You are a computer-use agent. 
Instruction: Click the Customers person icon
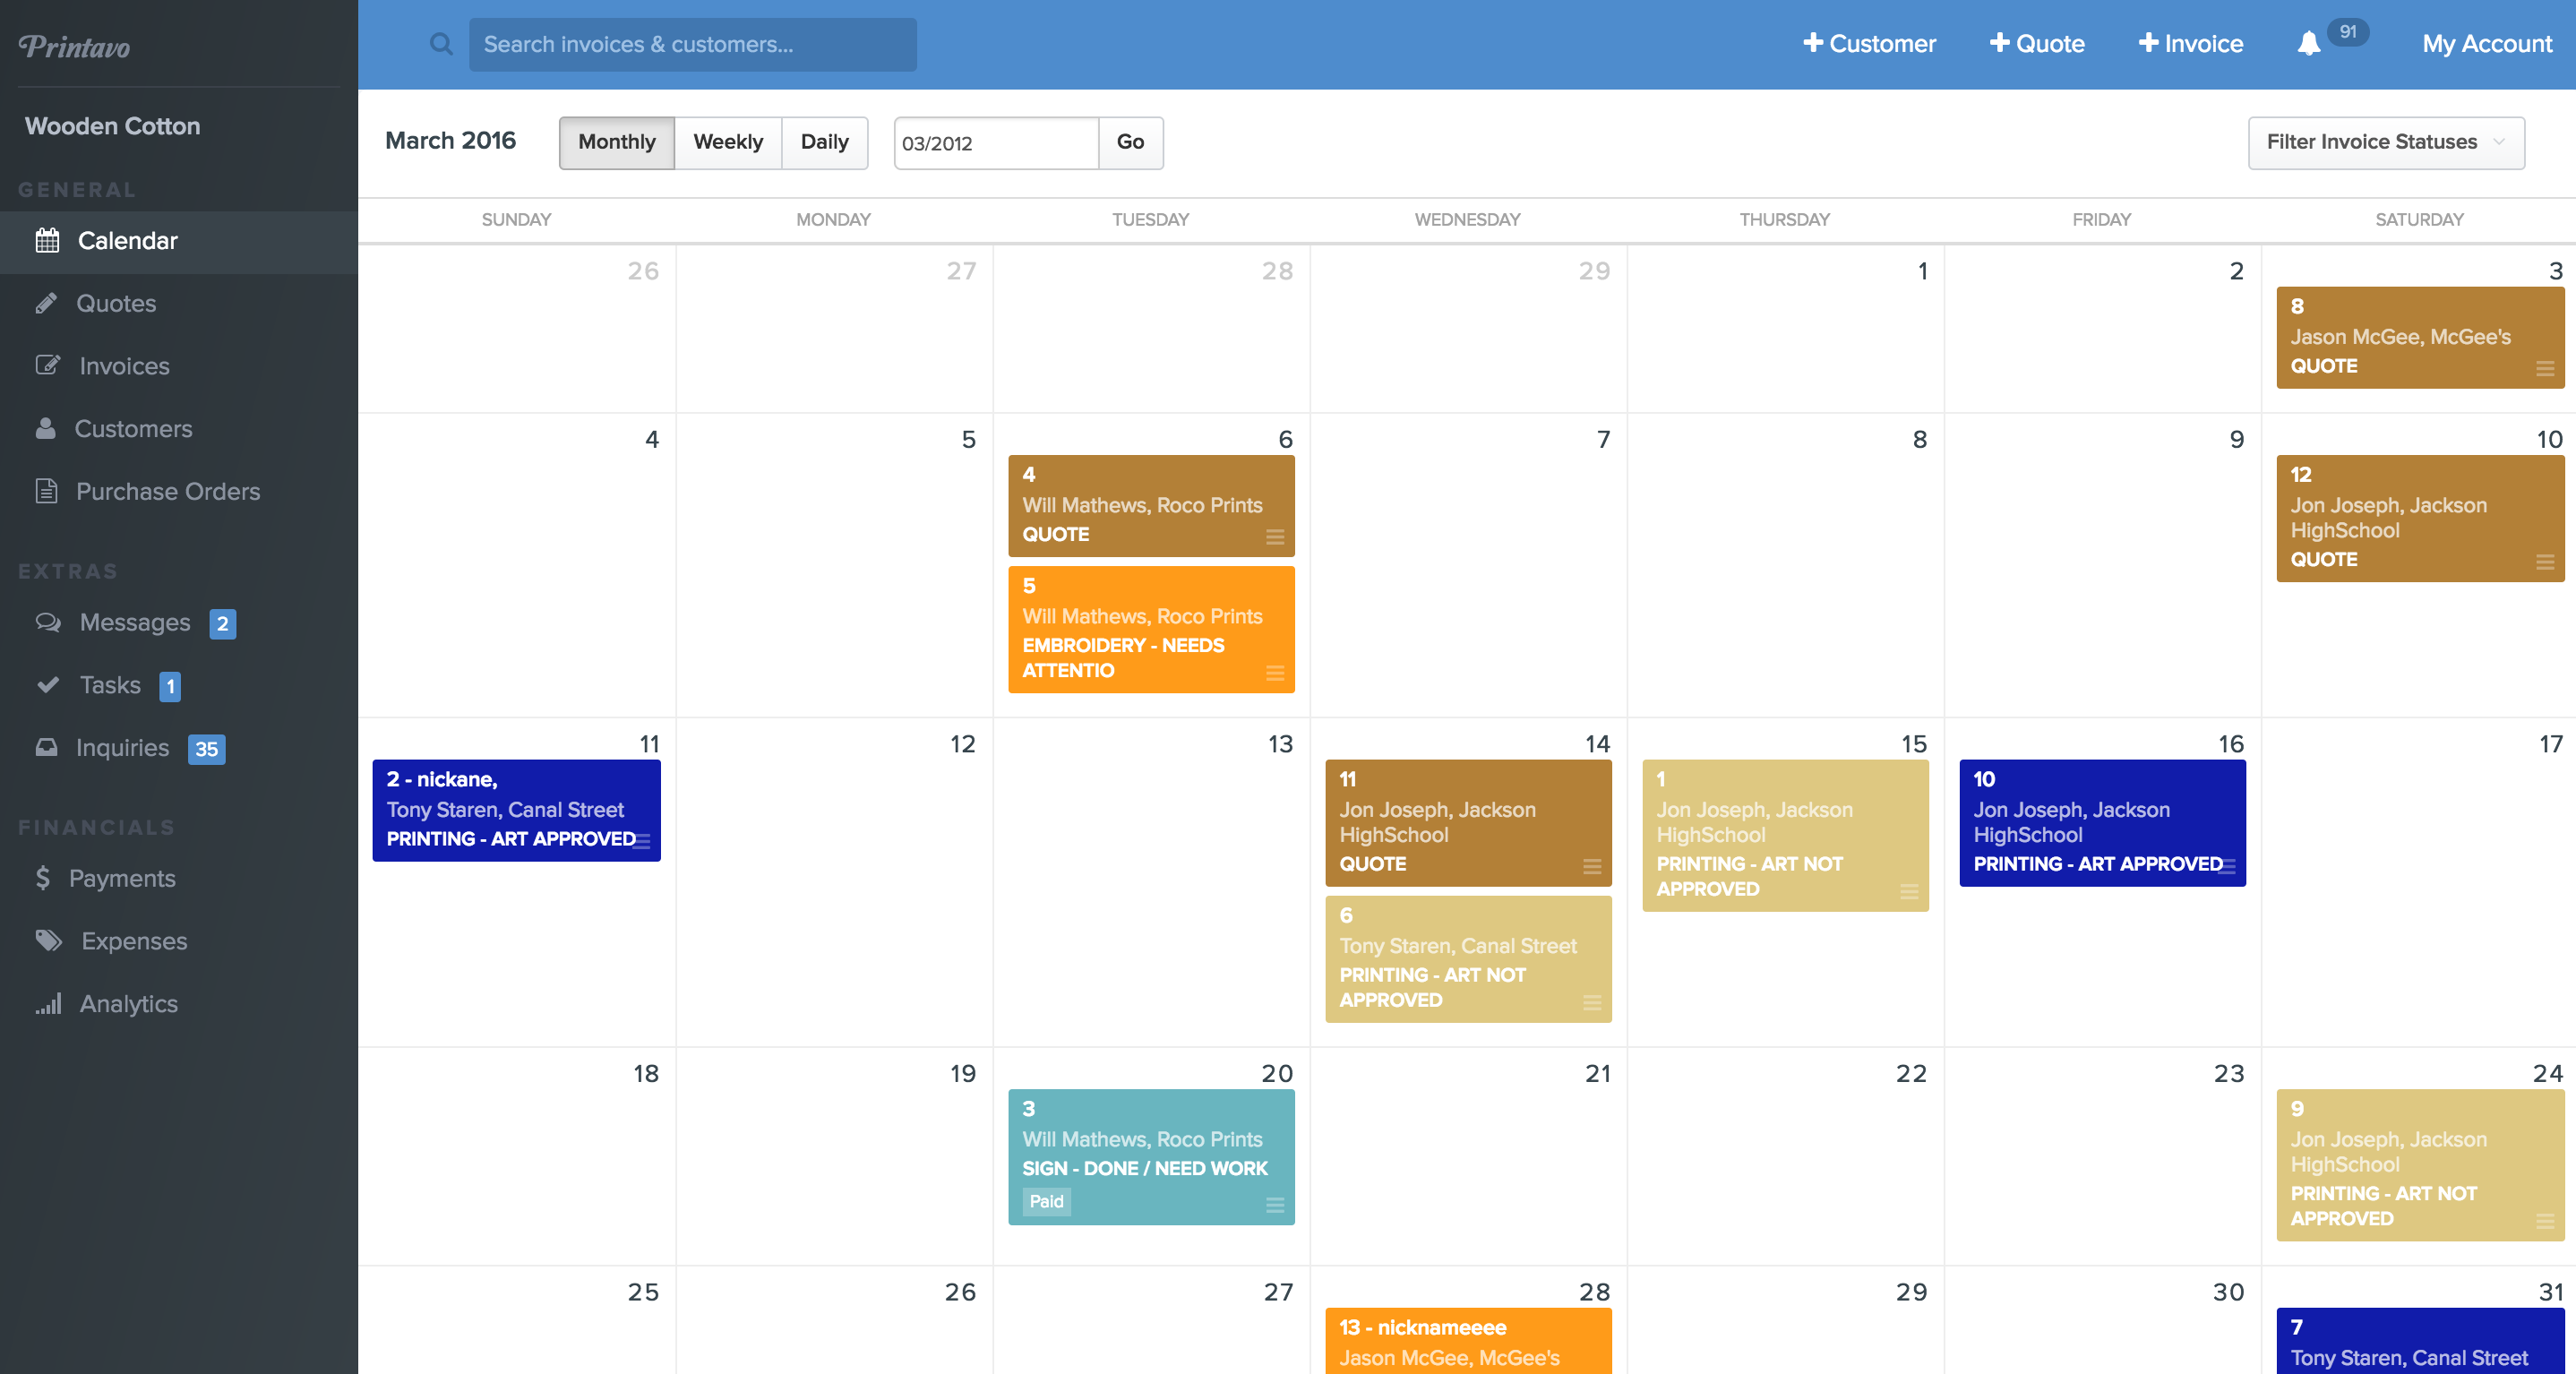[x=46, y=428]
